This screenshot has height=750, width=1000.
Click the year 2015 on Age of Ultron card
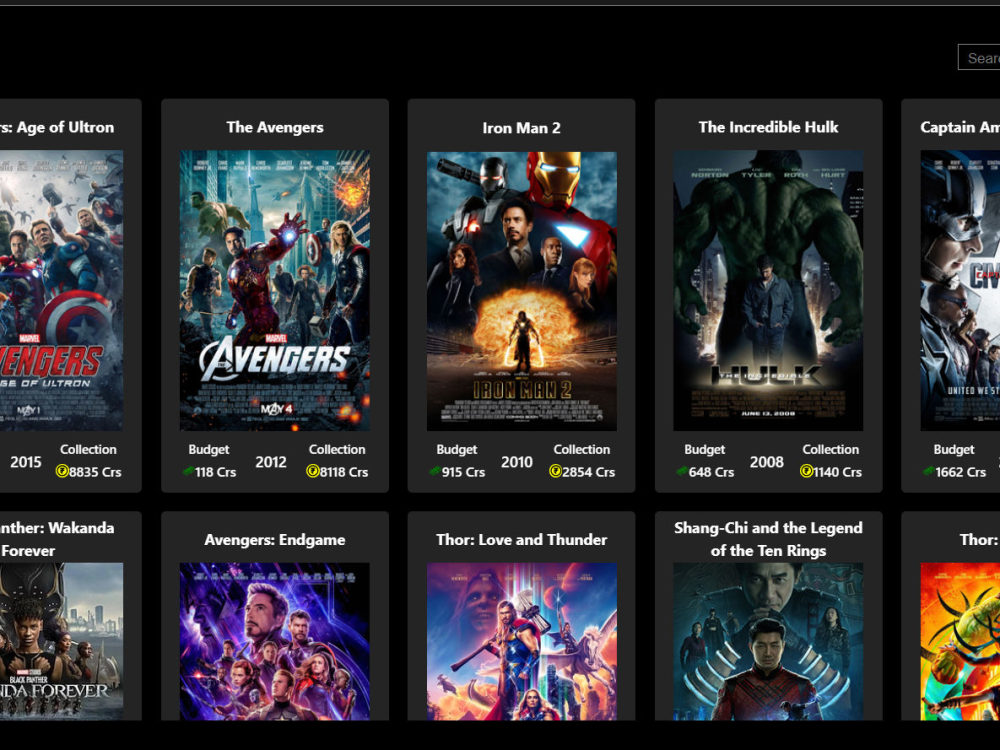26,462
